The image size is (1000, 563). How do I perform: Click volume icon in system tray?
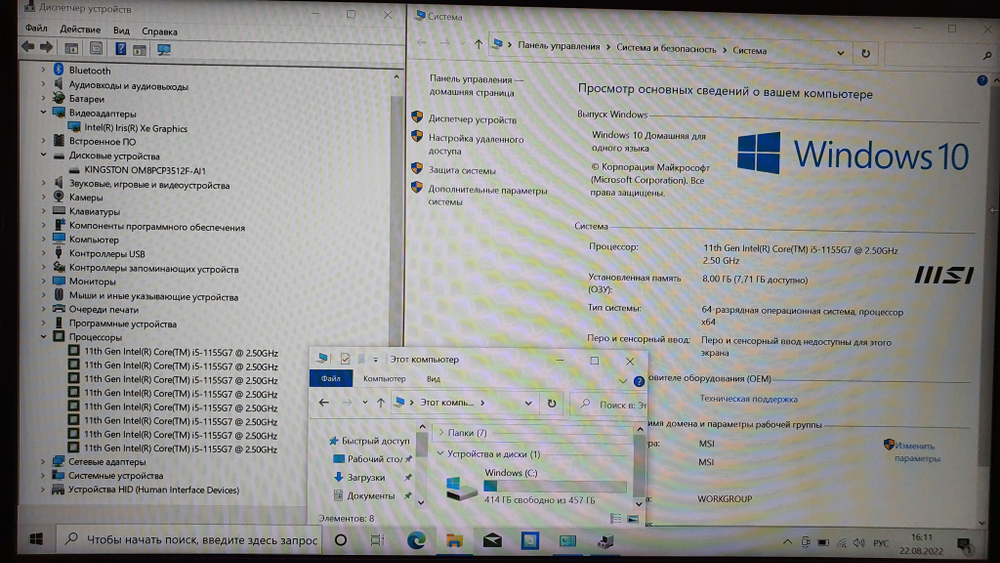click(858, 543)
